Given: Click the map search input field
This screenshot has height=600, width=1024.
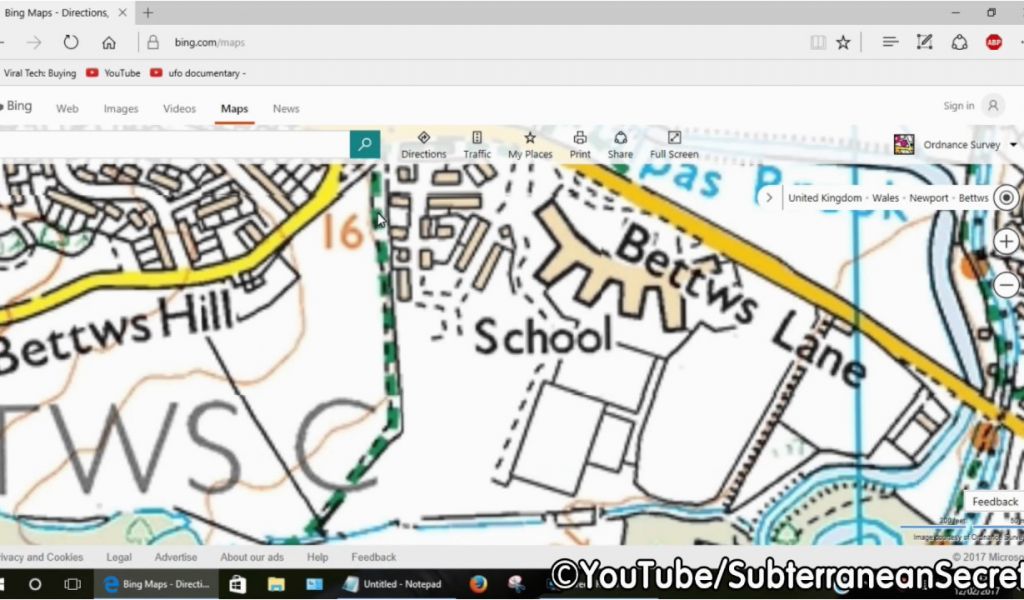Looking at the screenshot, I should [174, 144].
